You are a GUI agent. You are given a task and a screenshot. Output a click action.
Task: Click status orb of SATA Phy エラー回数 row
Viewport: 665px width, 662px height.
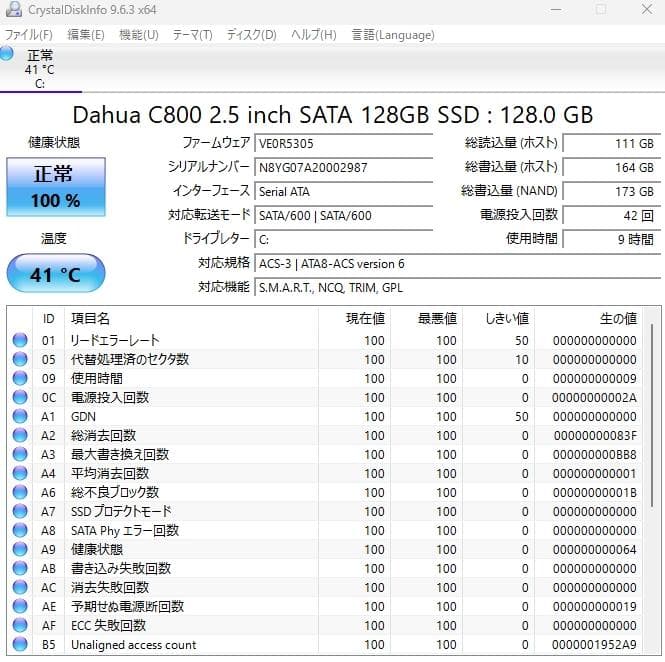point(20,530)
